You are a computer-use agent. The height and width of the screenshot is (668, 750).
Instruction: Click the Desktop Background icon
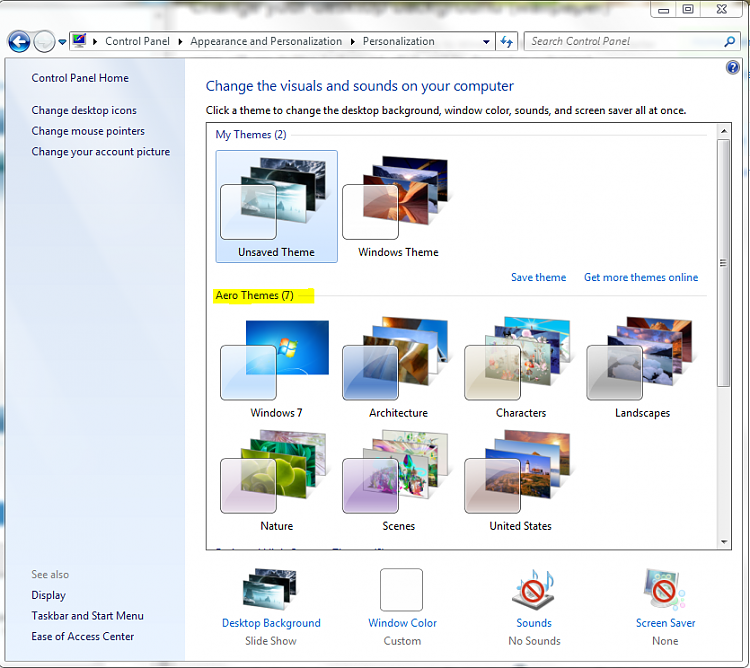pos(270,589)
